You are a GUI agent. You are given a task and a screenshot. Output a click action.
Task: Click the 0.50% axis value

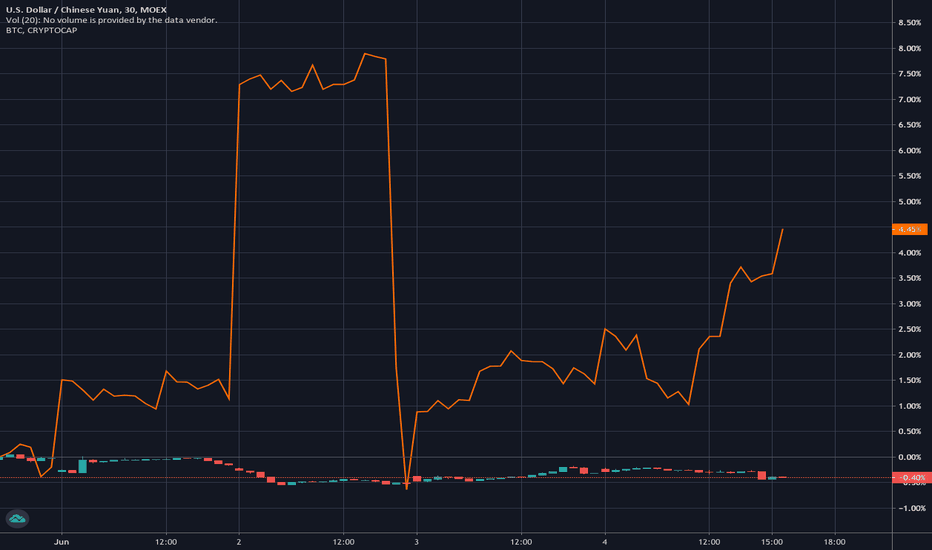coord(909,431)
